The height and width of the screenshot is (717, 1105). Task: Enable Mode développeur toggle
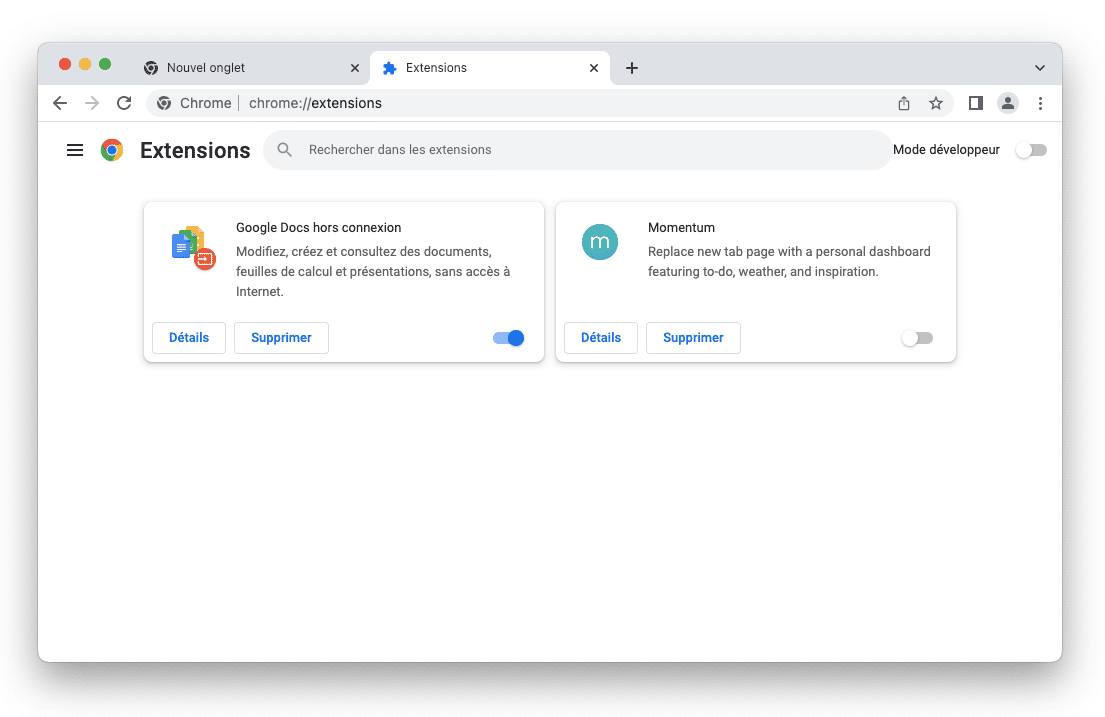coord(1032,150)
